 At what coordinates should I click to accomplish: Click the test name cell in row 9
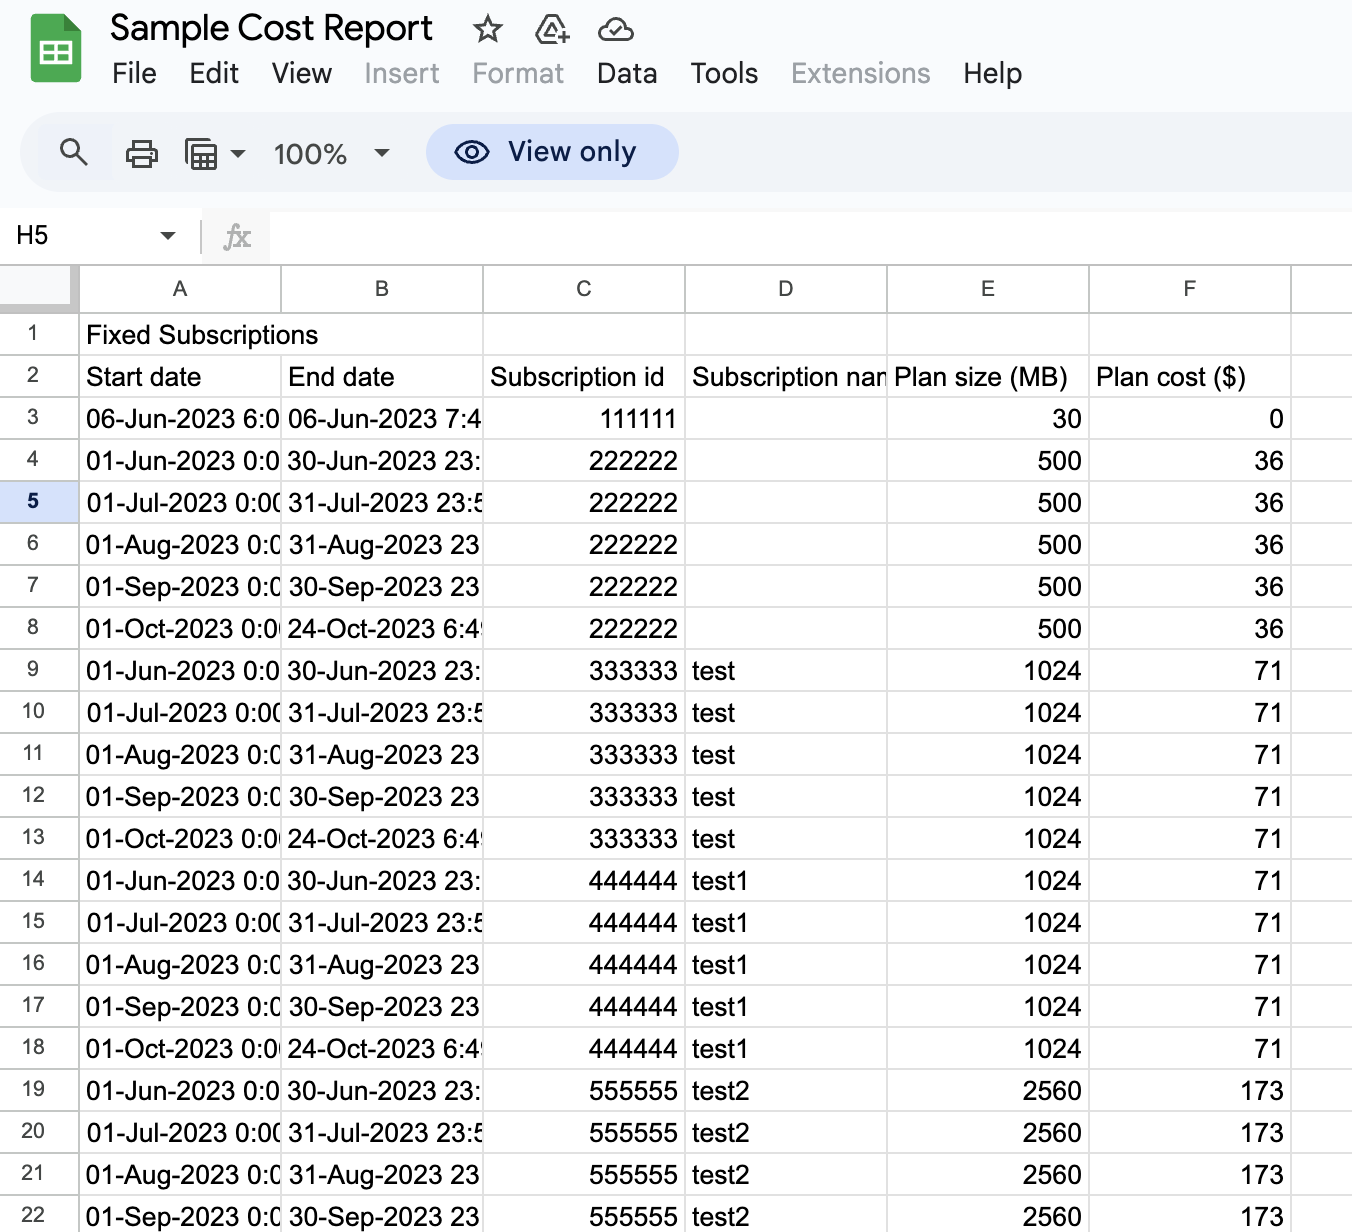point(786,671)
